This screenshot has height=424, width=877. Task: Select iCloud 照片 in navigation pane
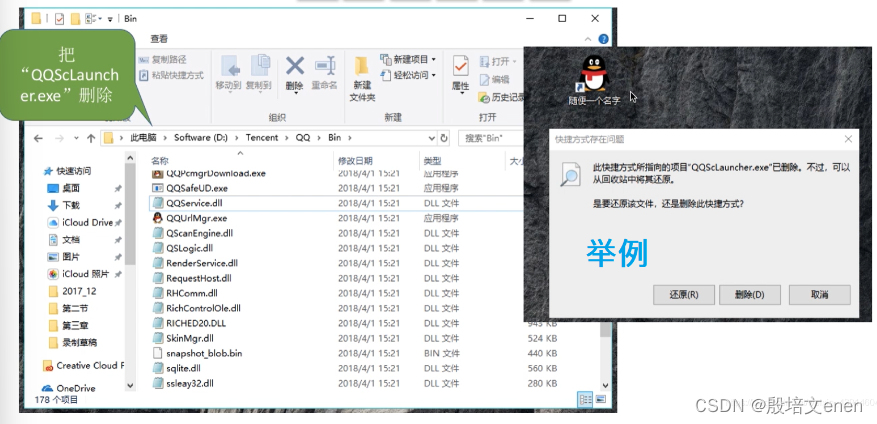point(79,274)
